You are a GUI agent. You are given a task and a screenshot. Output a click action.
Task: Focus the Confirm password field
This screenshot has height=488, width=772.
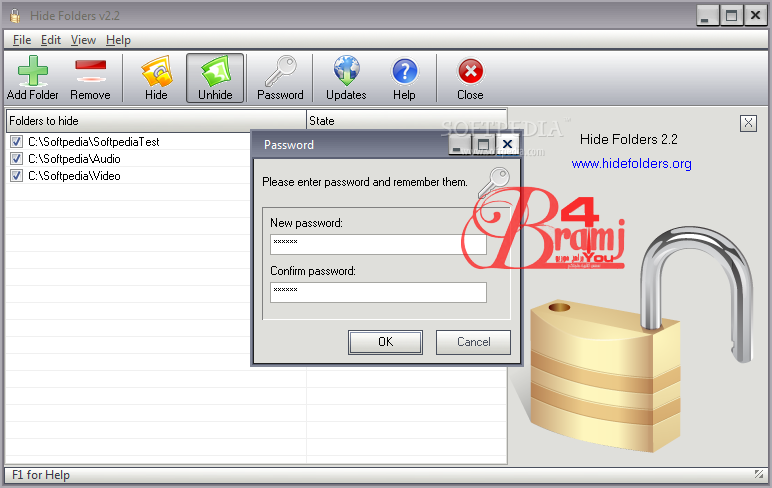click(378, 292)
